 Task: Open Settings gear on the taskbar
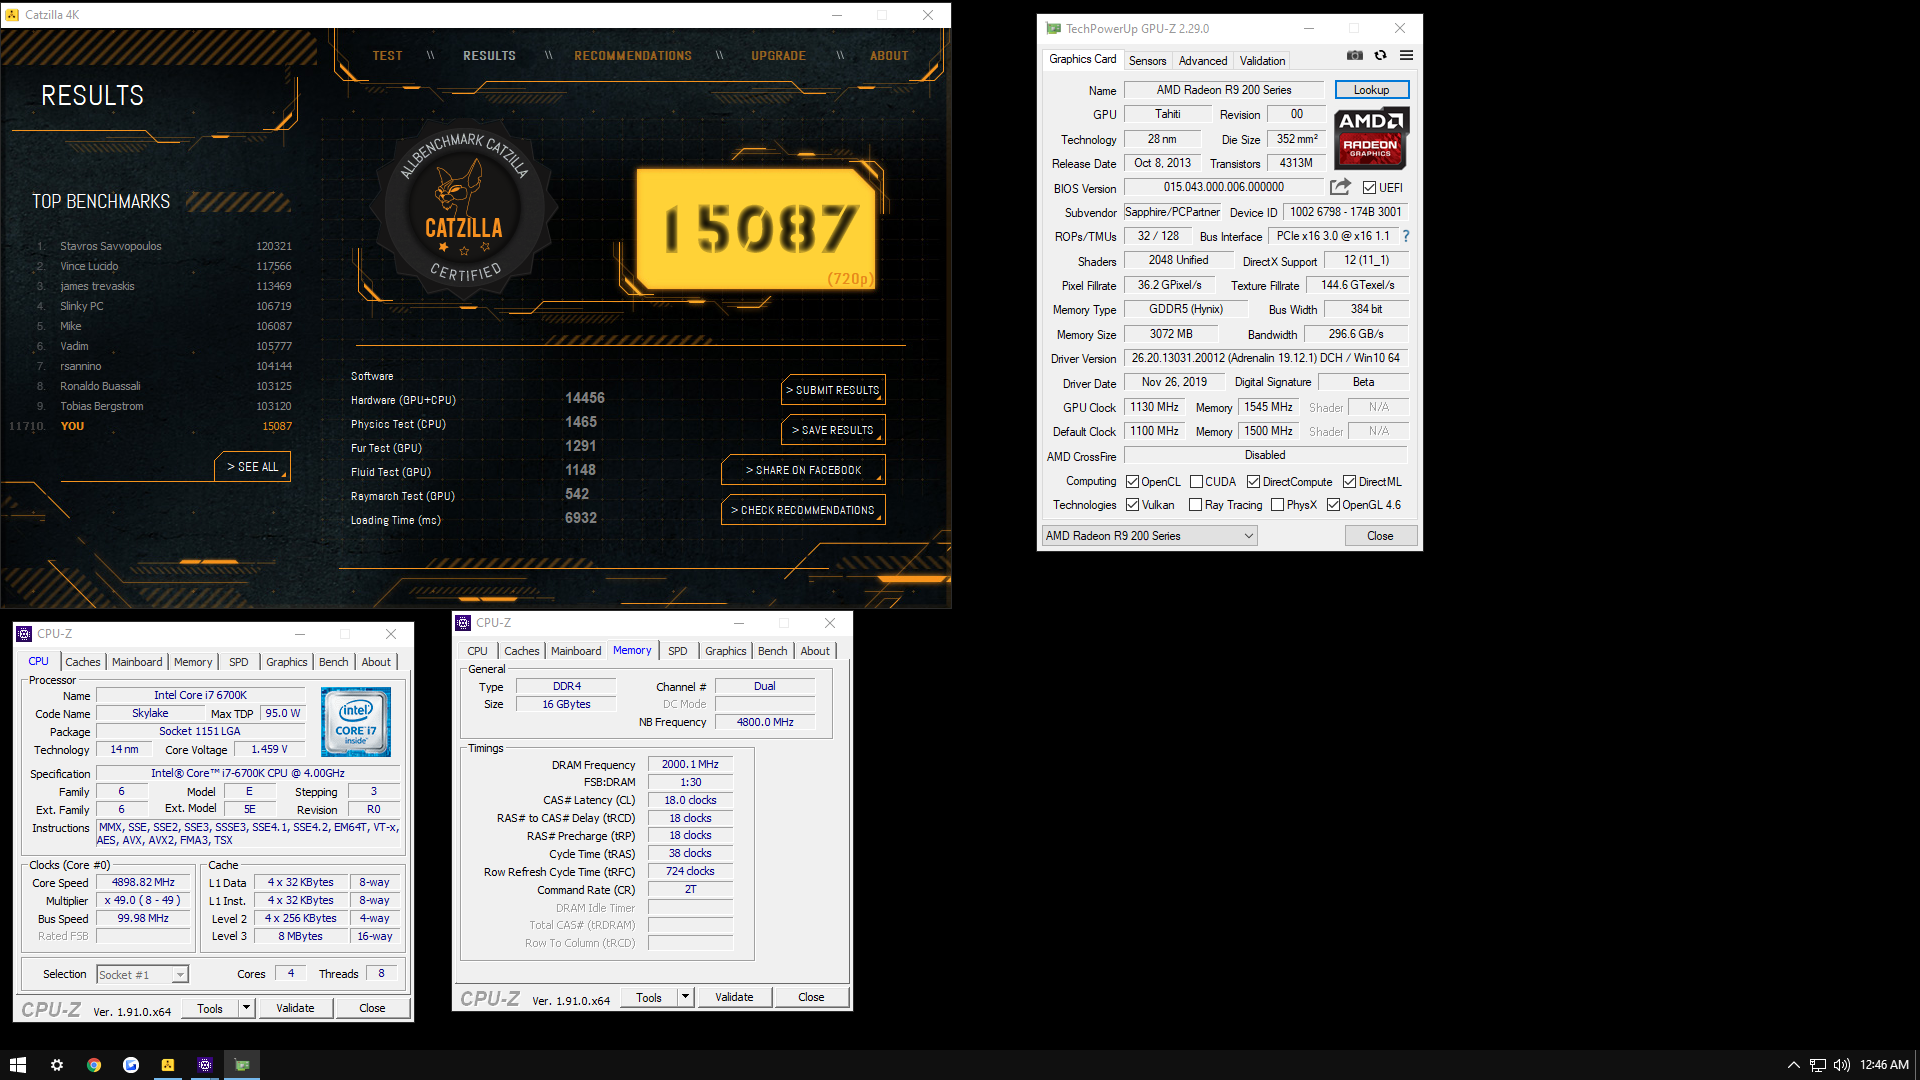click(x=57, y=1065)
